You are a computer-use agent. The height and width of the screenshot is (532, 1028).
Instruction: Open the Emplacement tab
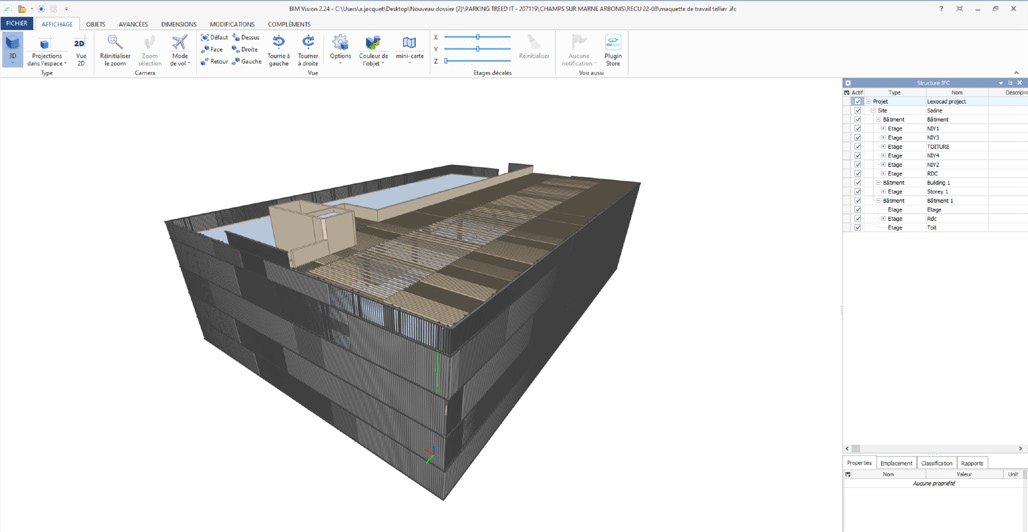896,463
